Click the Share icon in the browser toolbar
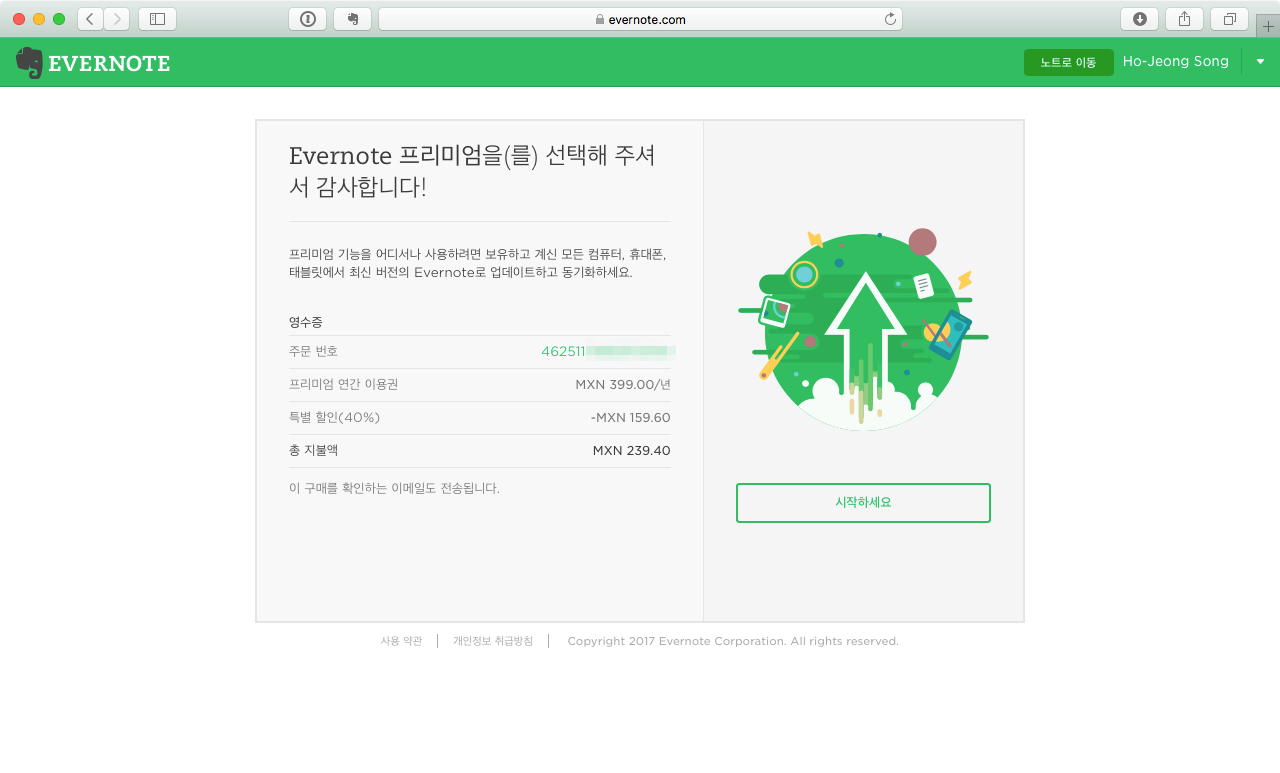 [1183, 18]
